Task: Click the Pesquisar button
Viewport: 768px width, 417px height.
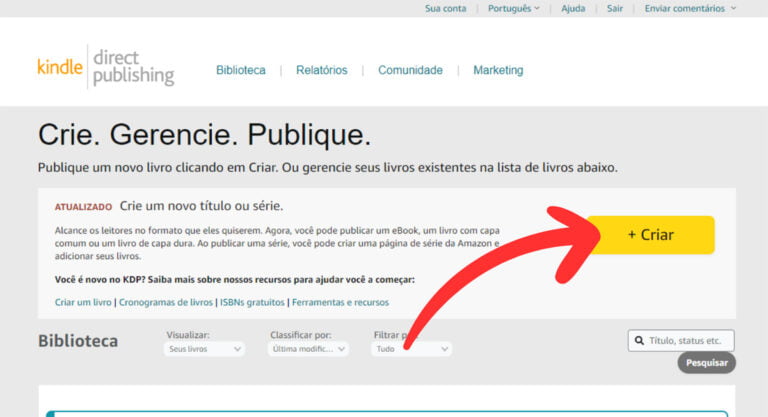Action: [x=707, y=362]
